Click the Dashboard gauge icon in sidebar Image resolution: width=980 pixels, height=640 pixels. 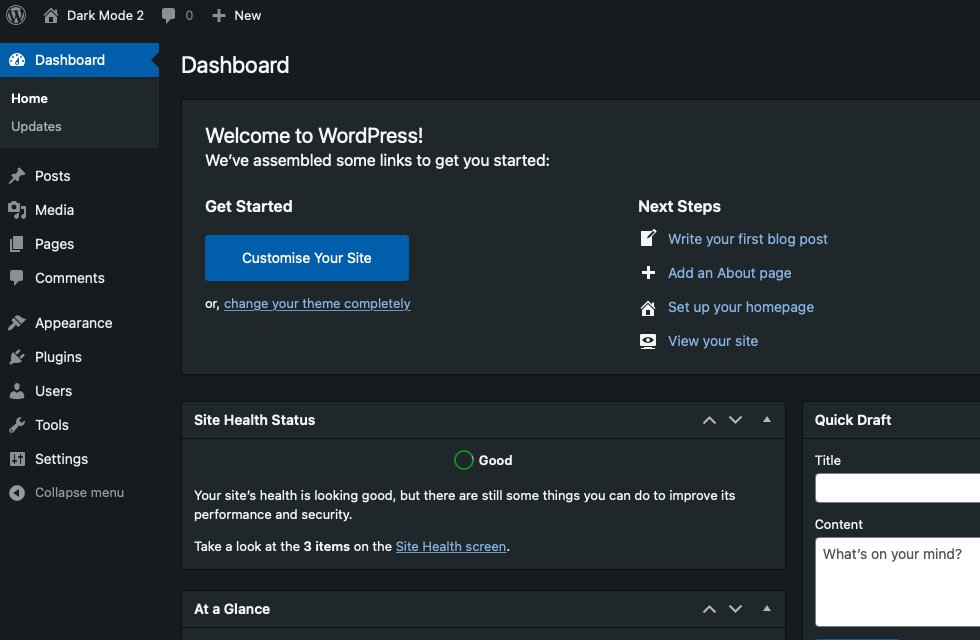pos(17,60)
